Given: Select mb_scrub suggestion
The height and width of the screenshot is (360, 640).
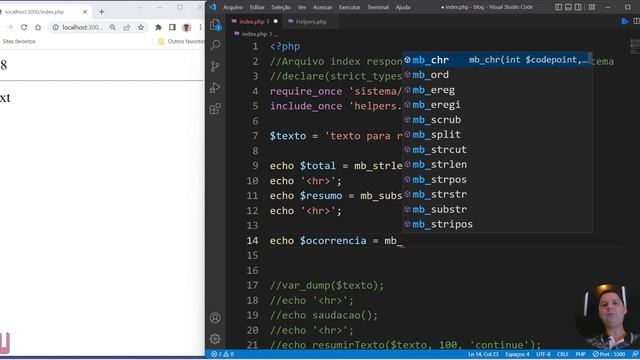Looking at the screenshot, I should click(498, 120).
